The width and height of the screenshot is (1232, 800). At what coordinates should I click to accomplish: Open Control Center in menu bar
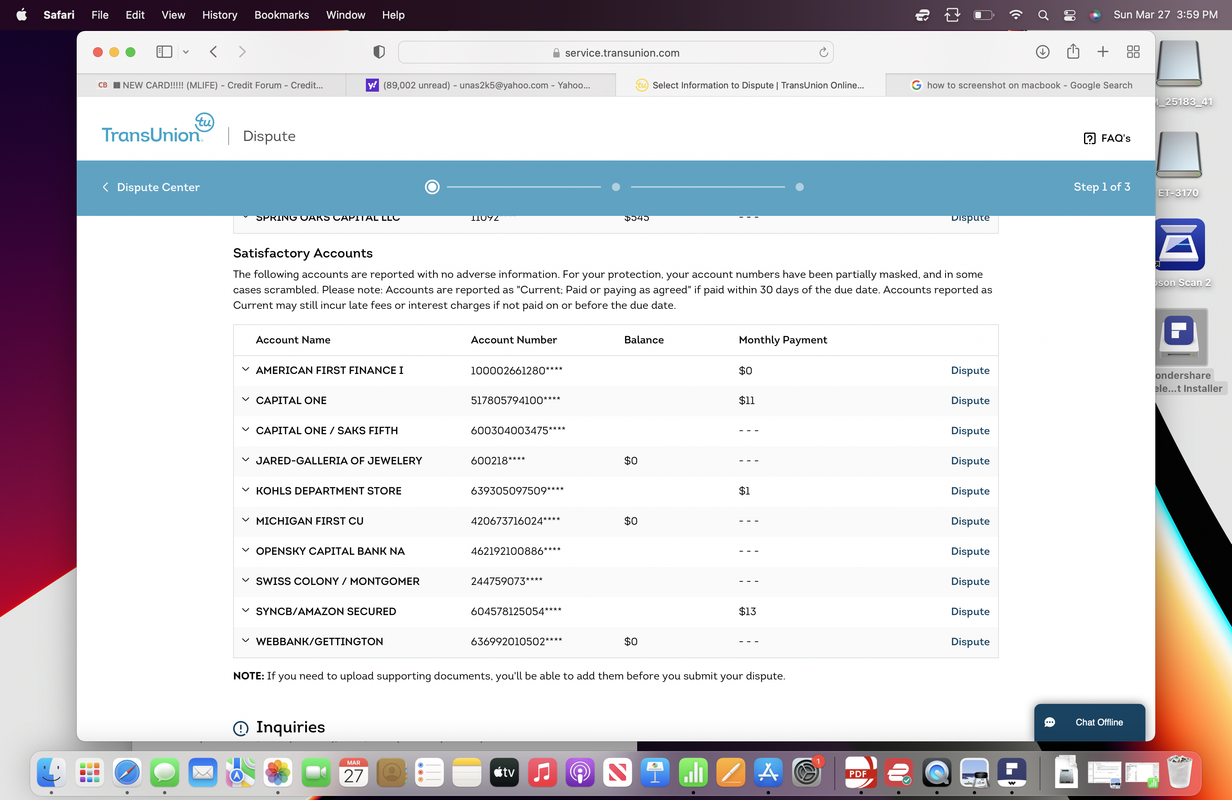pos(1069,15)
